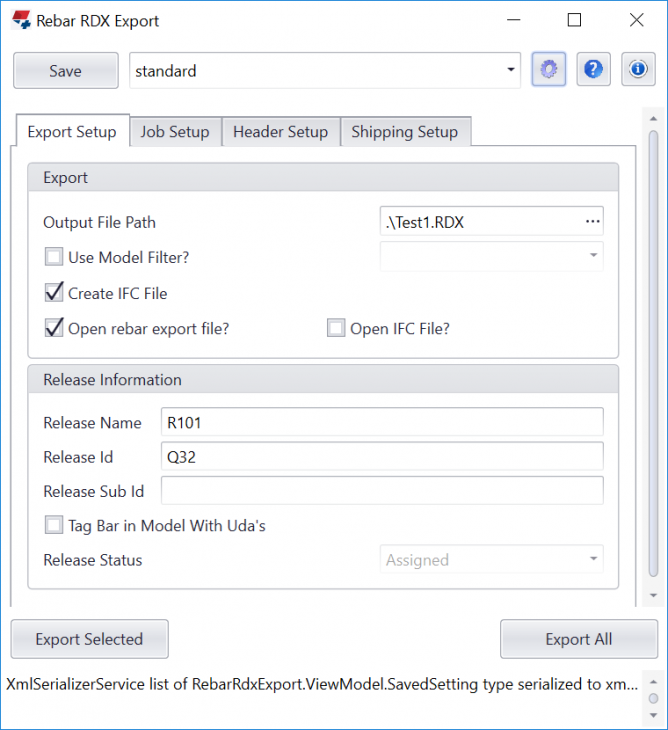Click the settings gear icon
The width and height of the screenshot is (668, 730).
(549, 70)
